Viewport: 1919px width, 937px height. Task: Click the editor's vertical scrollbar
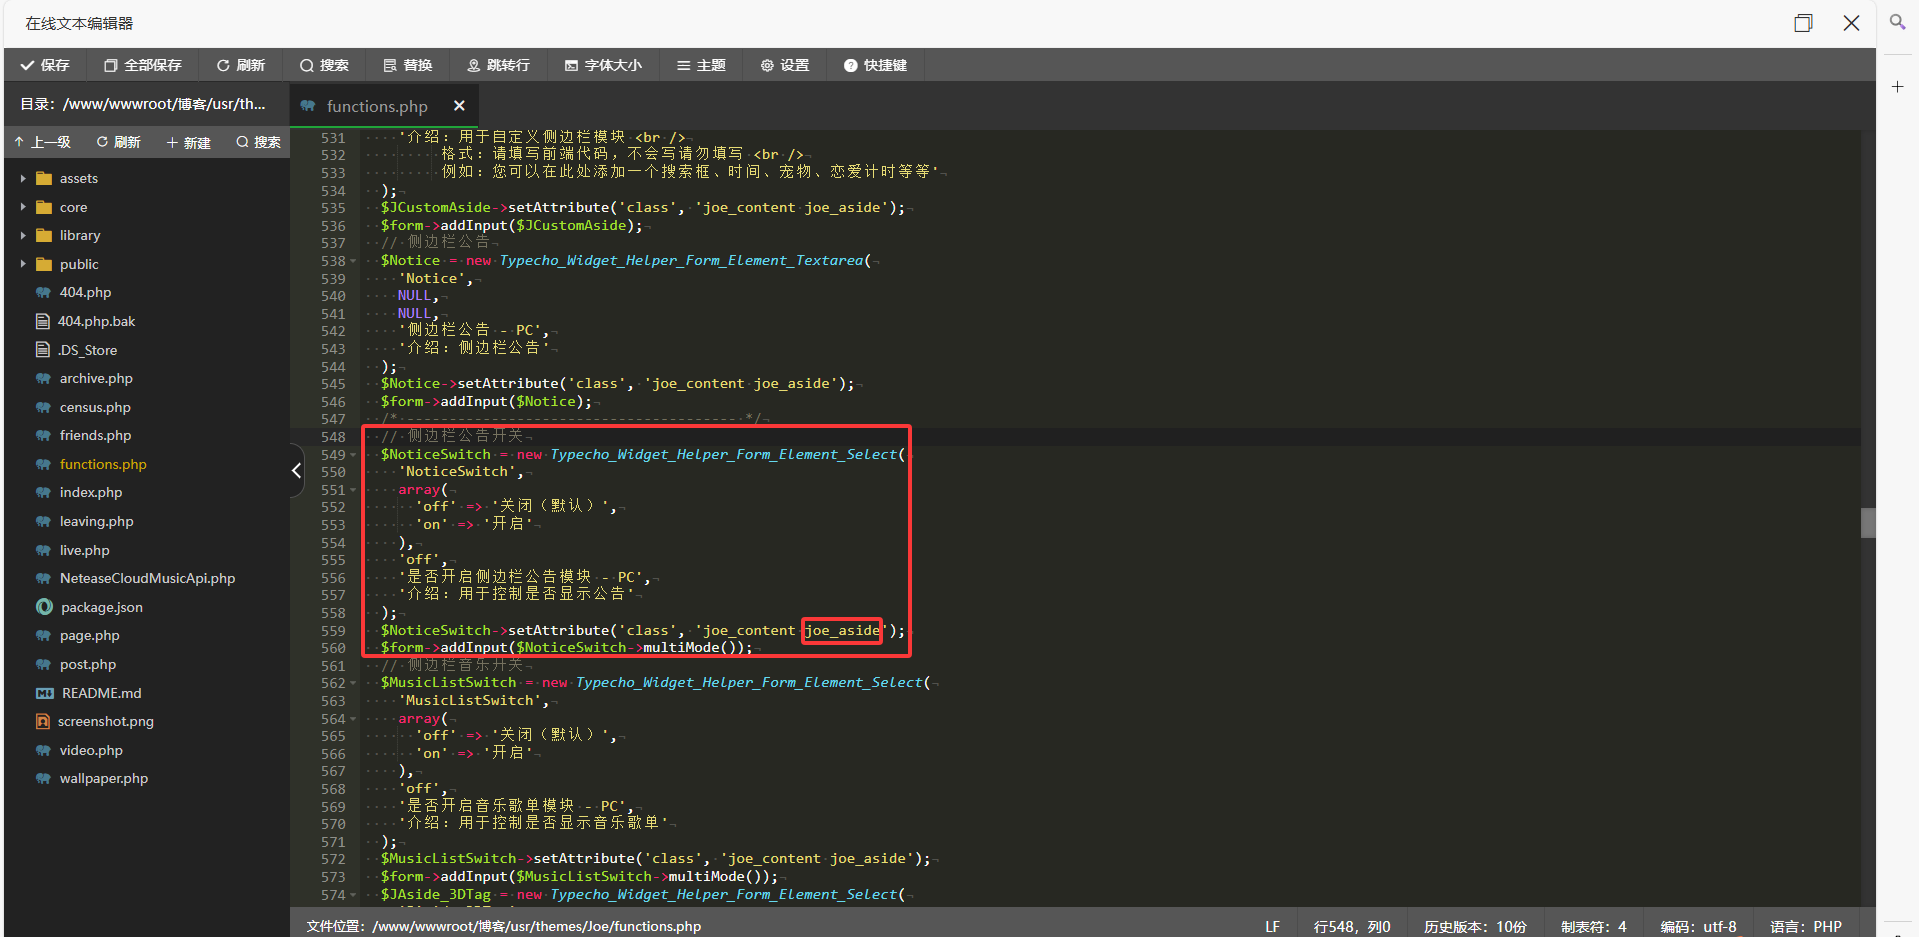(x=1868, y=522)
